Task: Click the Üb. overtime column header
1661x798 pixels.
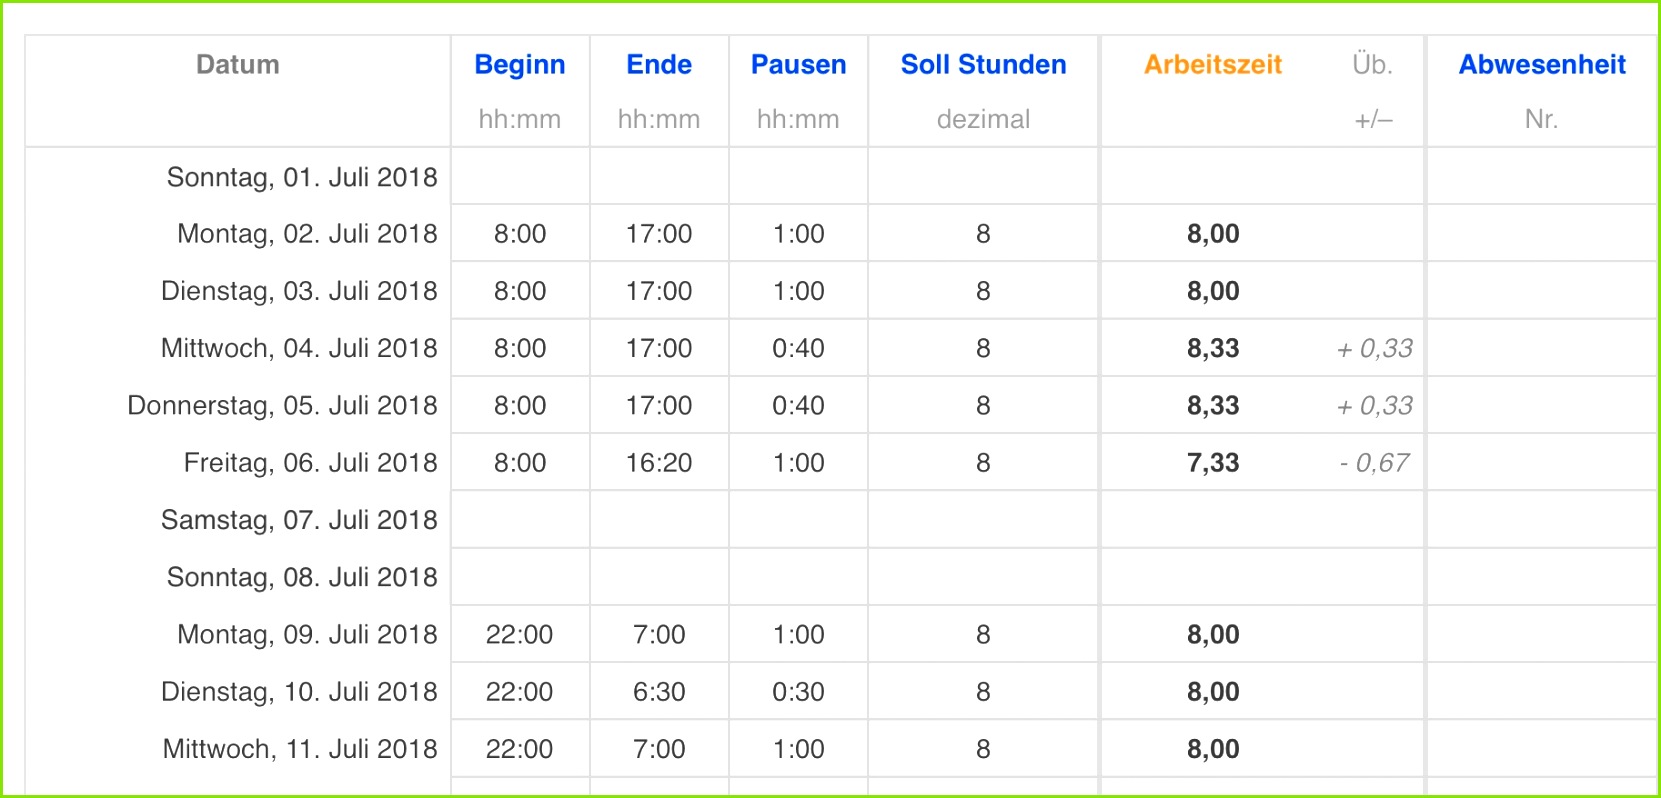Action: 1372,65
